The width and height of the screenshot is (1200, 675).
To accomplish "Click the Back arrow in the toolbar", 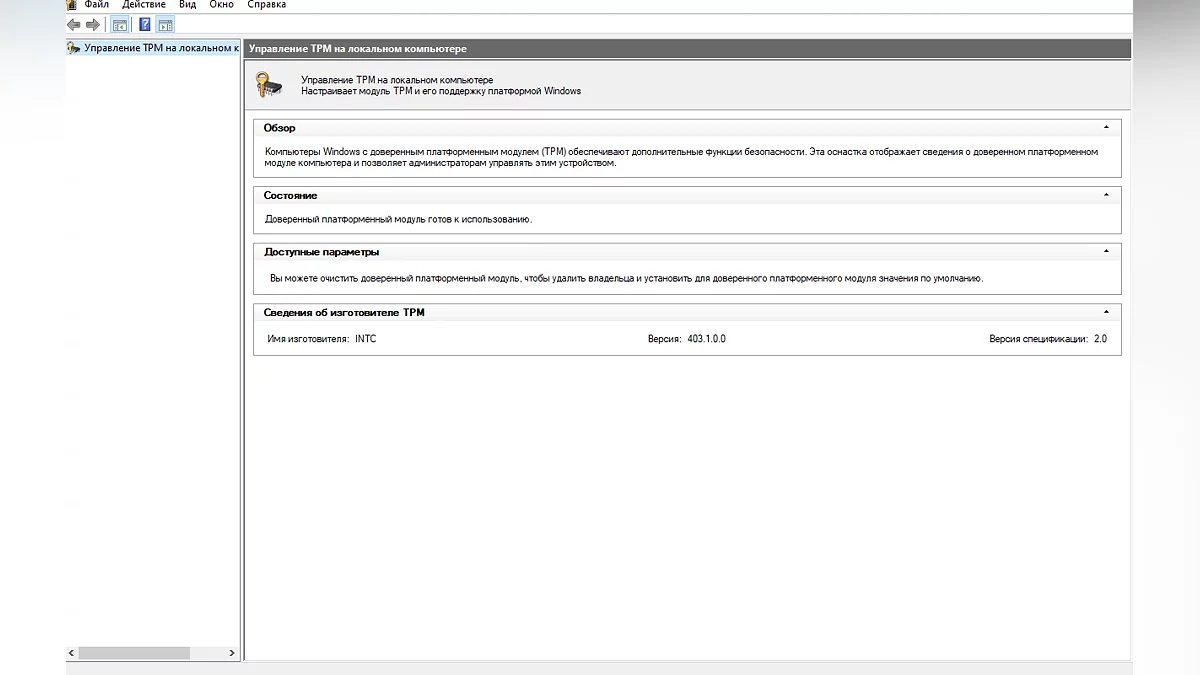I will point(74,24).
